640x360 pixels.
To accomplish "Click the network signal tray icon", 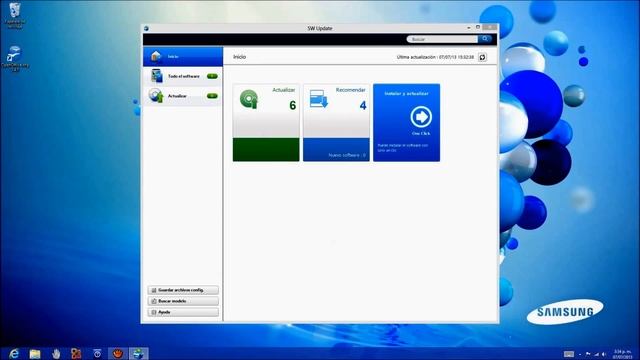I will pyautogui.click(x=596, y=354).
